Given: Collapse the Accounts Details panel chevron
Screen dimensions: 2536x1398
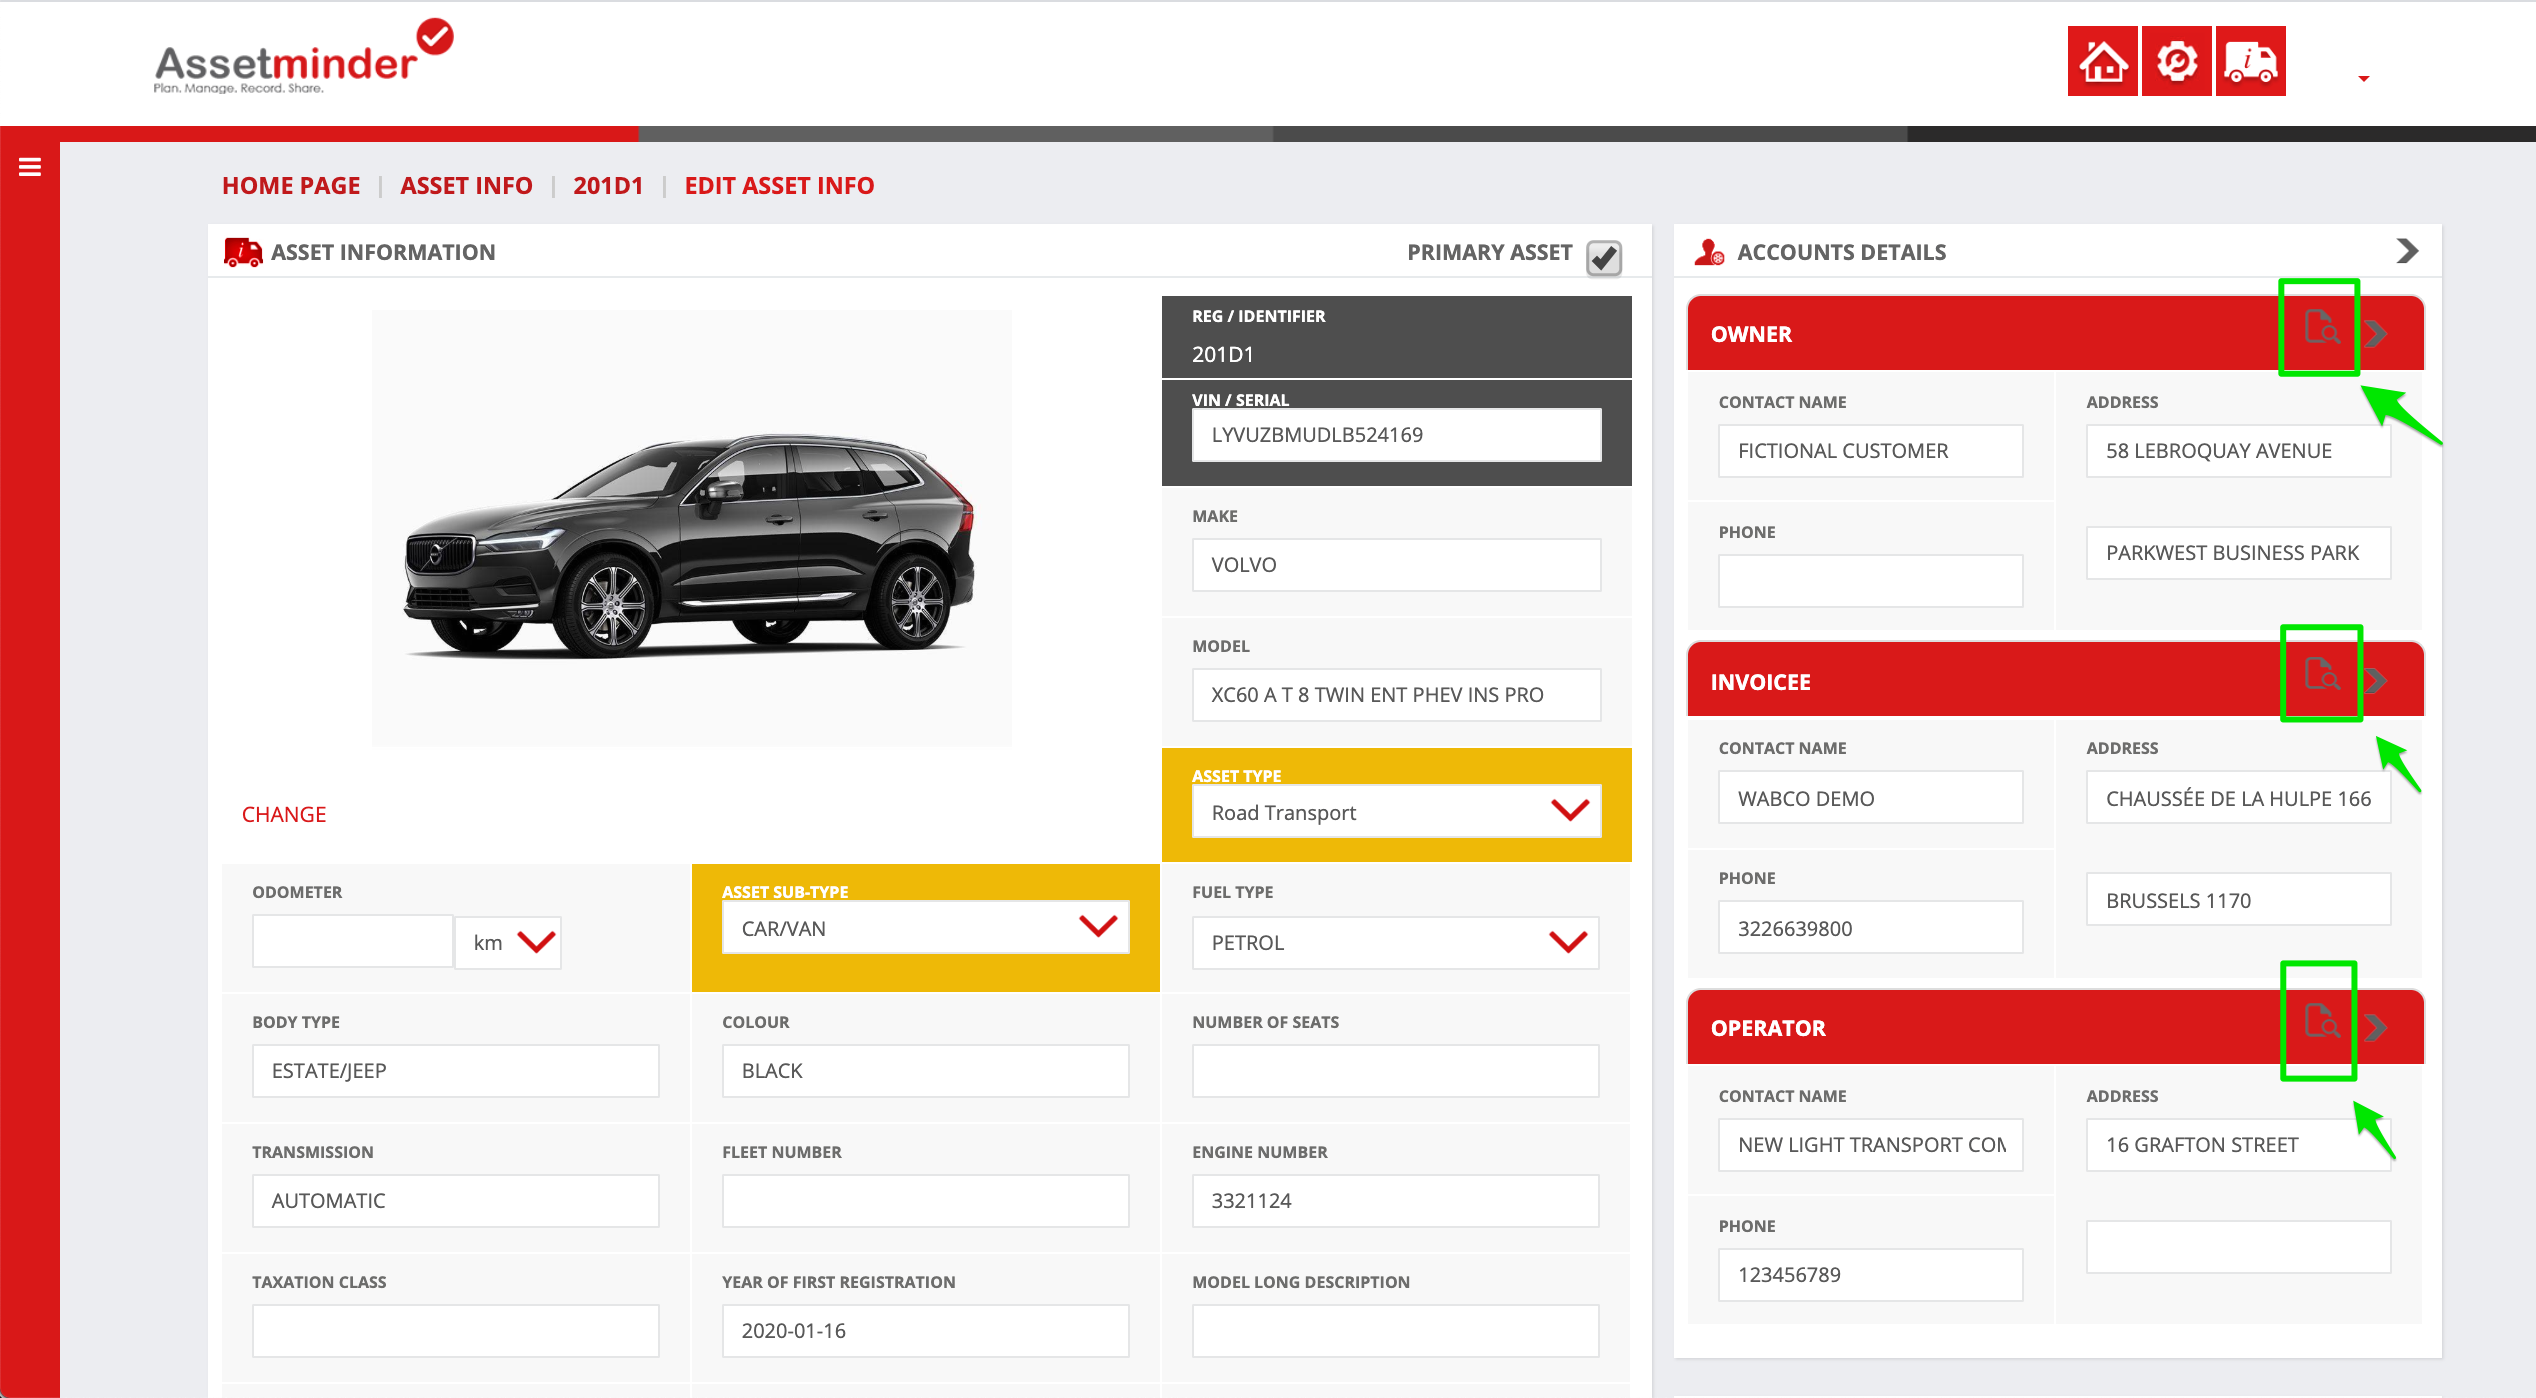Looking at the screenshot, I should [2408, 251].
